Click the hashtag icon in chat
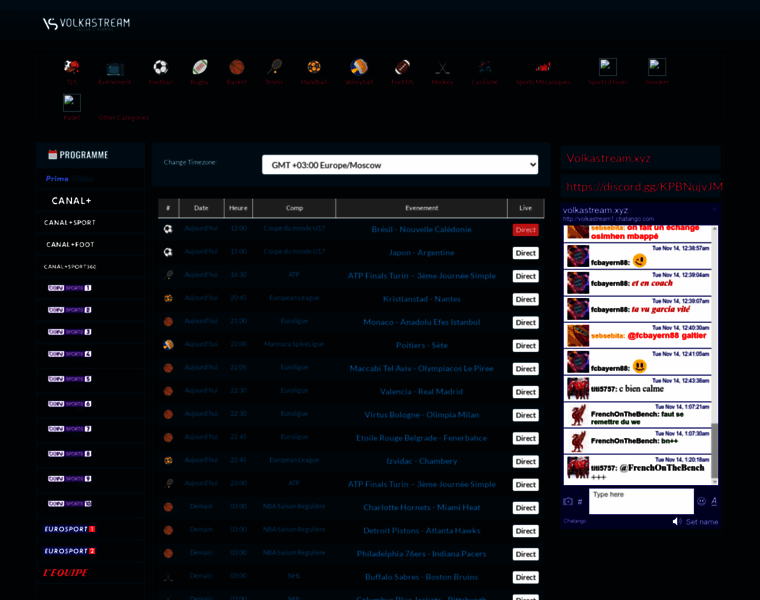 (580, 502)
